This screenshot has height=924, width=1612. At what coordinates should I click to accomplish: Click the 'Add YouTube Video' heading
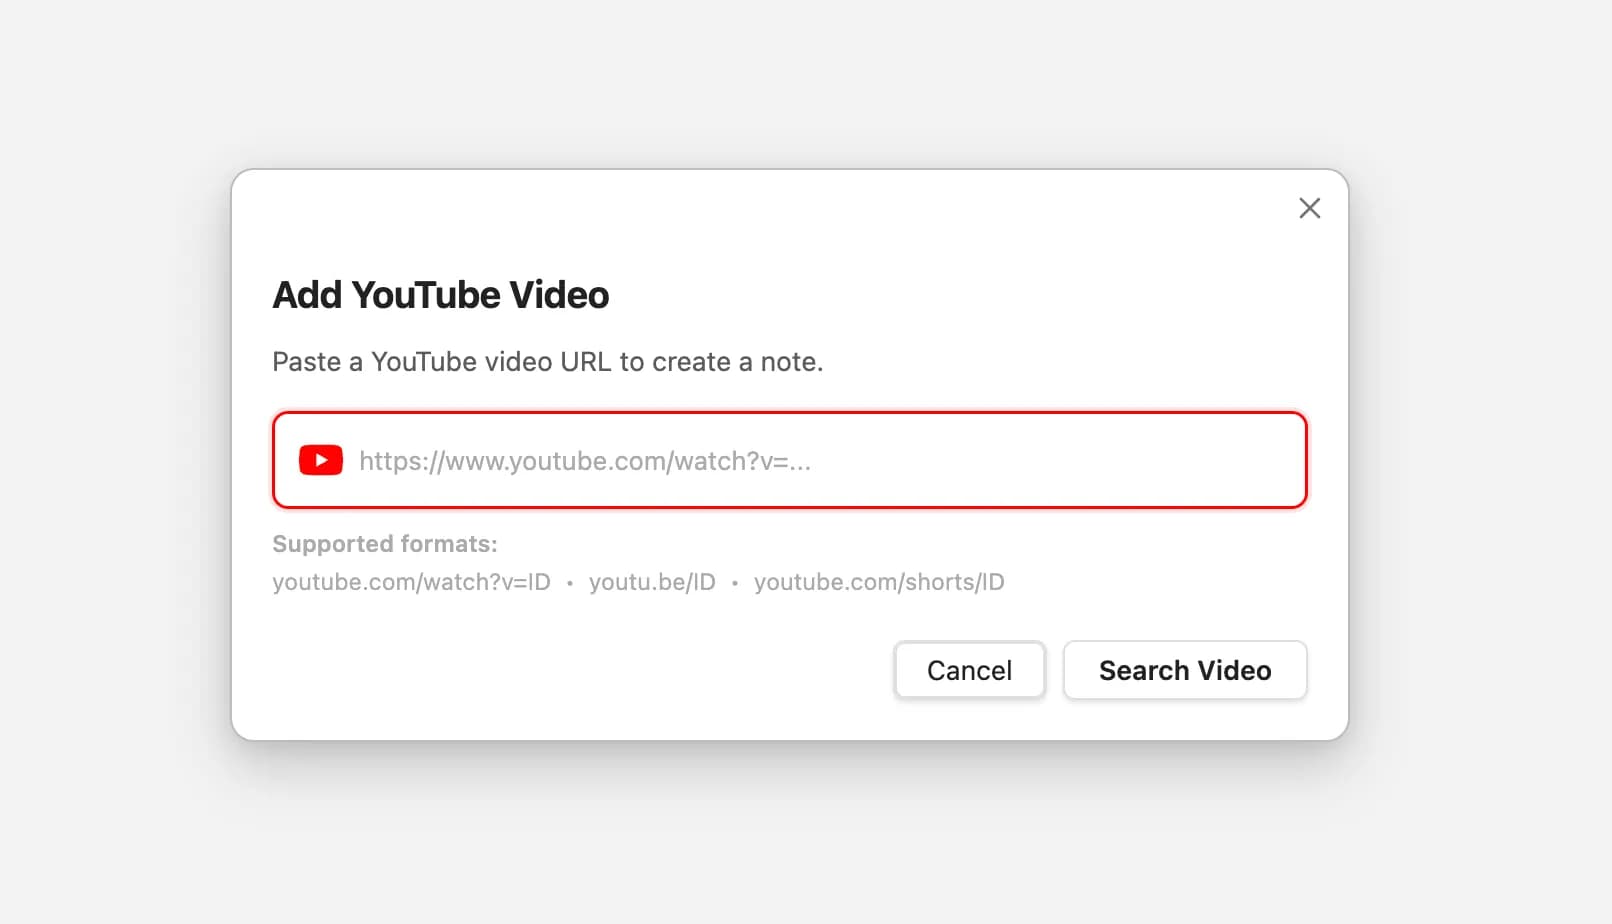[441, 295]
